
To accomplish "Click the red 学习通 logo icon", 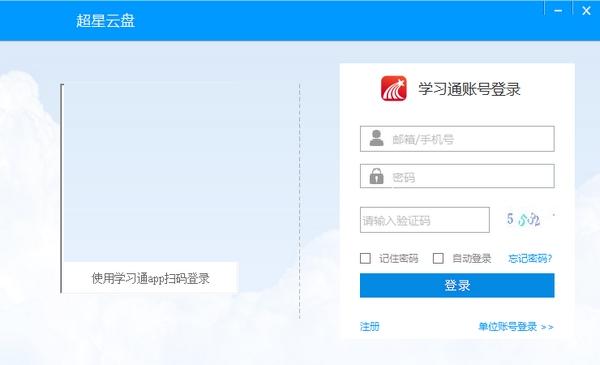I will (x=393, y=88).
